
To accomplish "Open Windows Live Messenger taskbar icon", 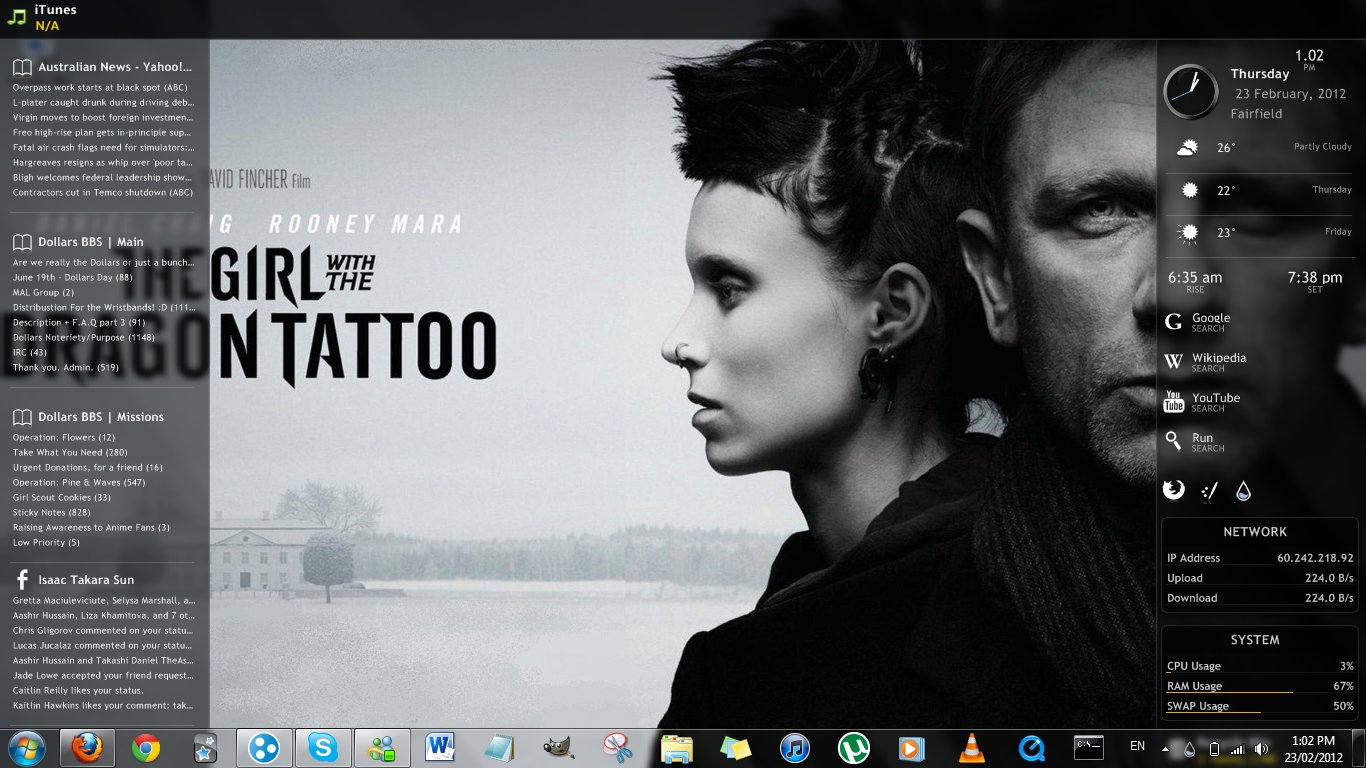I will point(382,747).
